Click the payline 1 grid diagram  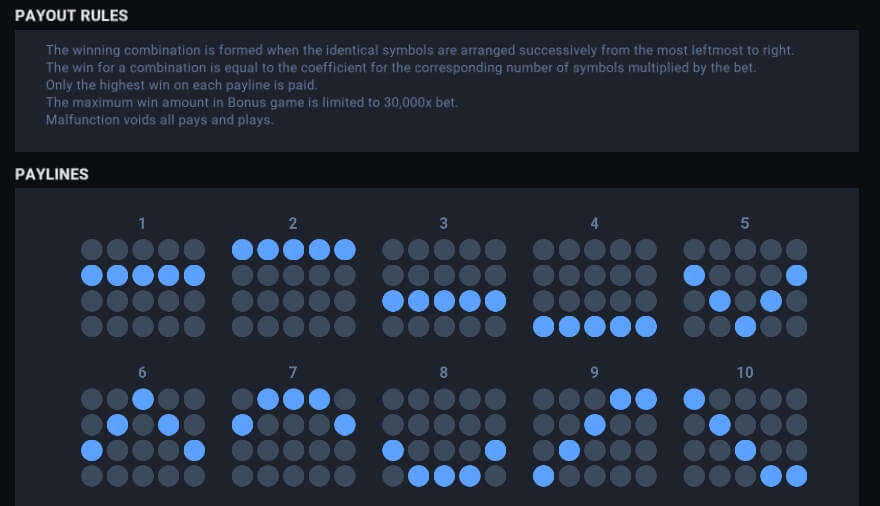[143, 288]
